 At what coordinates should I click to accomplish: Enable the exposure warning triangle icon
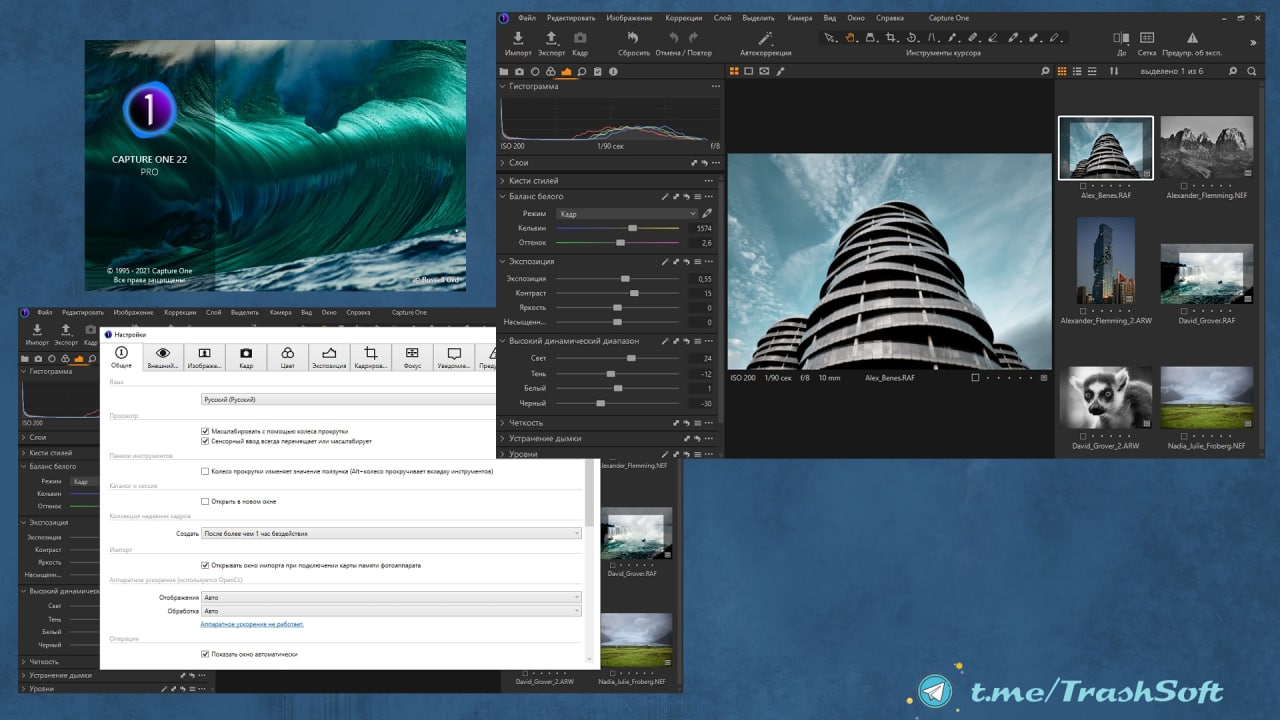point(1192,38)
